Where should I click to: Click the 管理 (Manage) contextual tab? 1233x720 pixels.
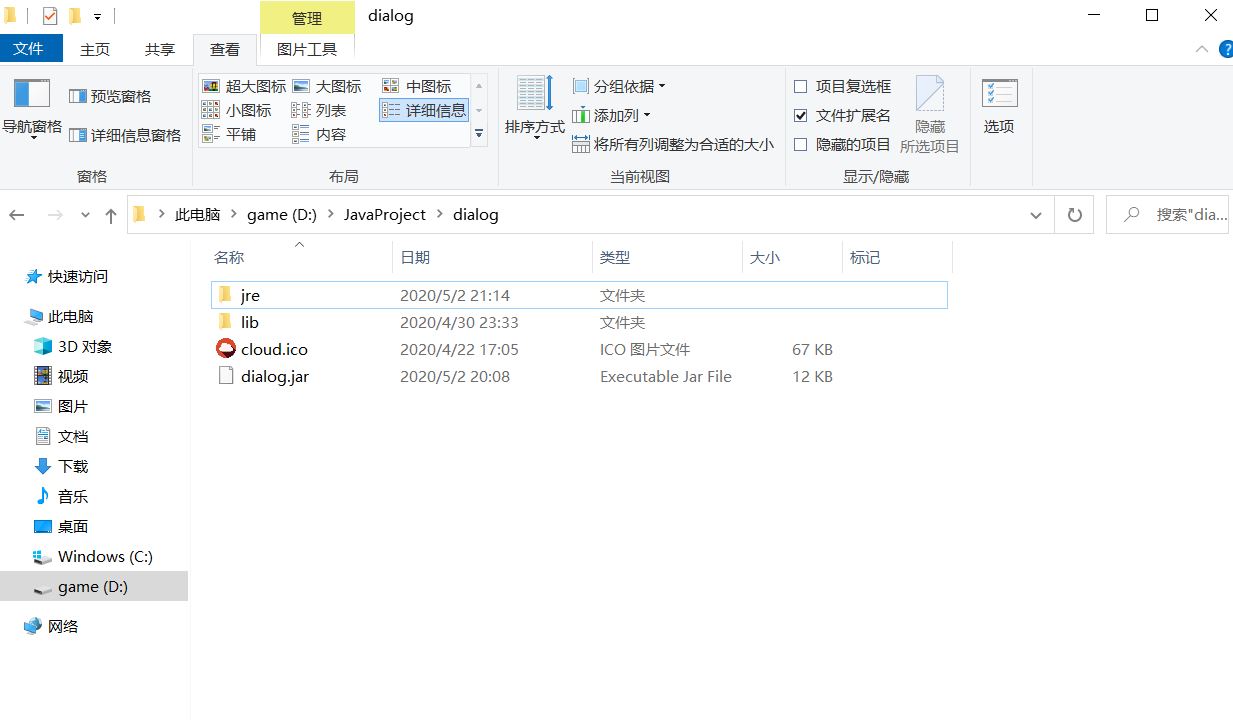pyautogui.click(x=307, y=18)
